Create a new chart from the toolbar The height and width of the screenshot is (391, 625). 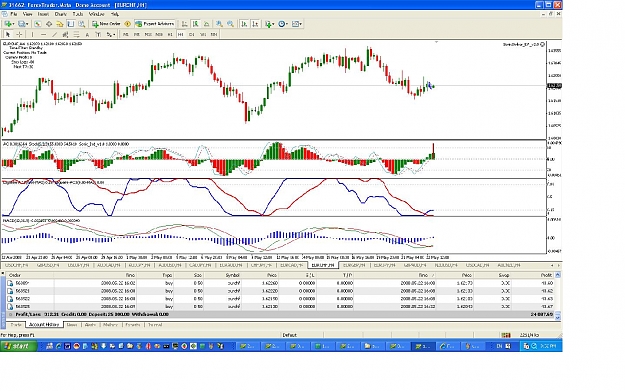tap(9, 24)
